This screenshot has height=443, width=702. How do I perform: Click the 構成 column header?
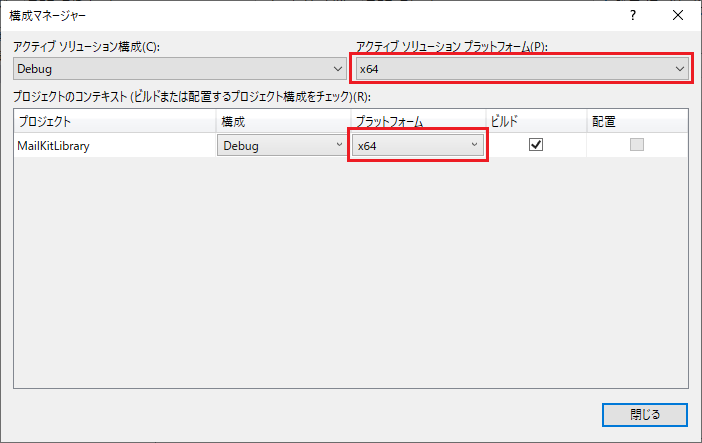[x=283, y=121]
